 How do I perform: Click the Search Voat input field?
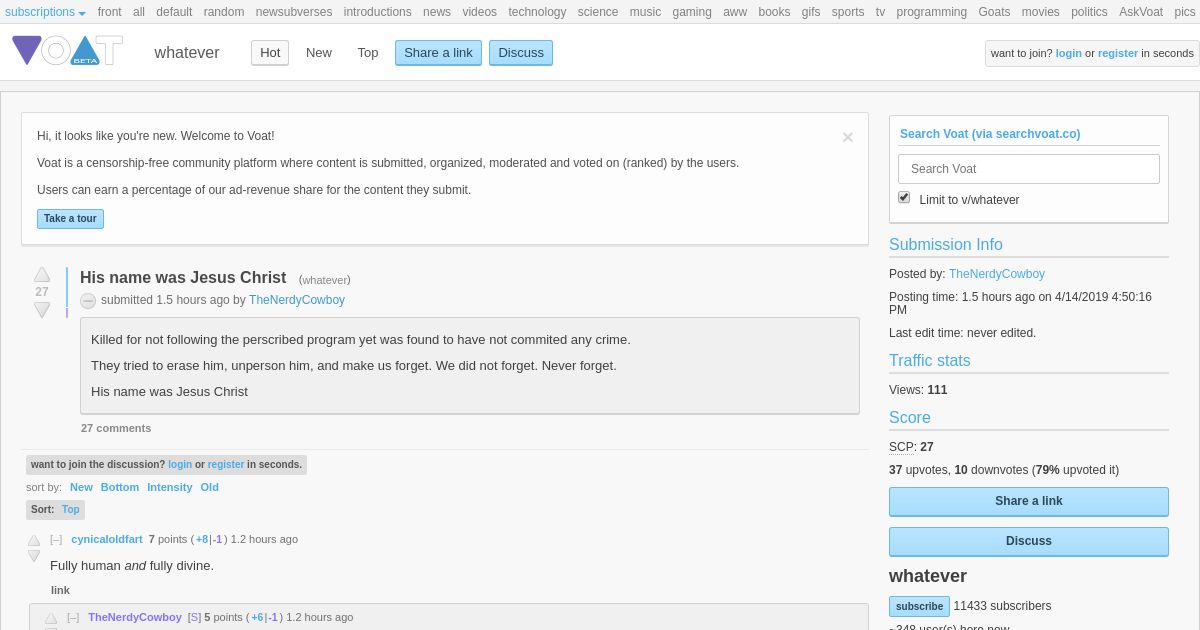tap(1029, 169)
